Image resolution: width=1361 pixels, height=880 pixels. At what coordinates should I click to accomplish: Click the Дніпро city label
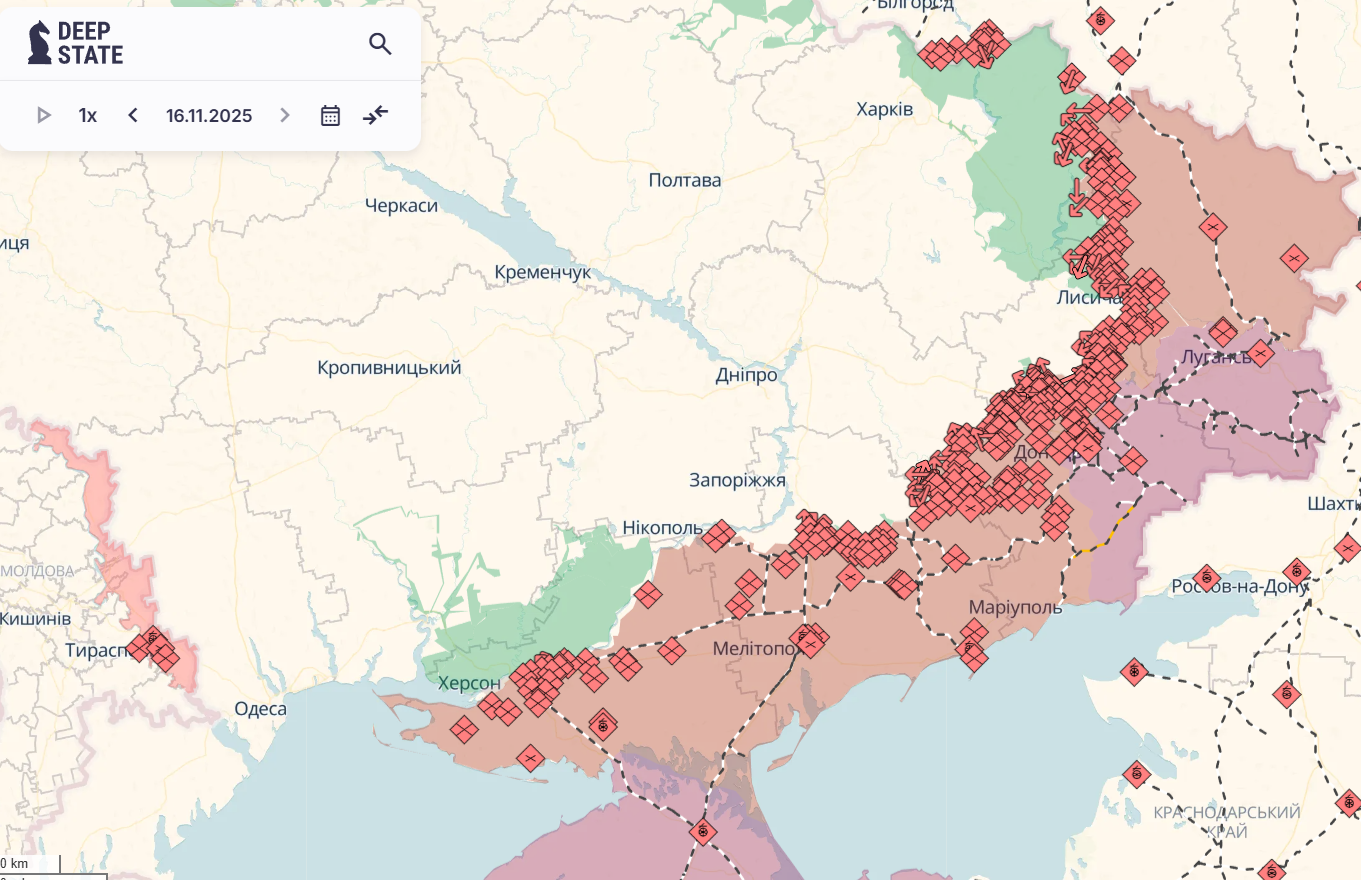746,375
